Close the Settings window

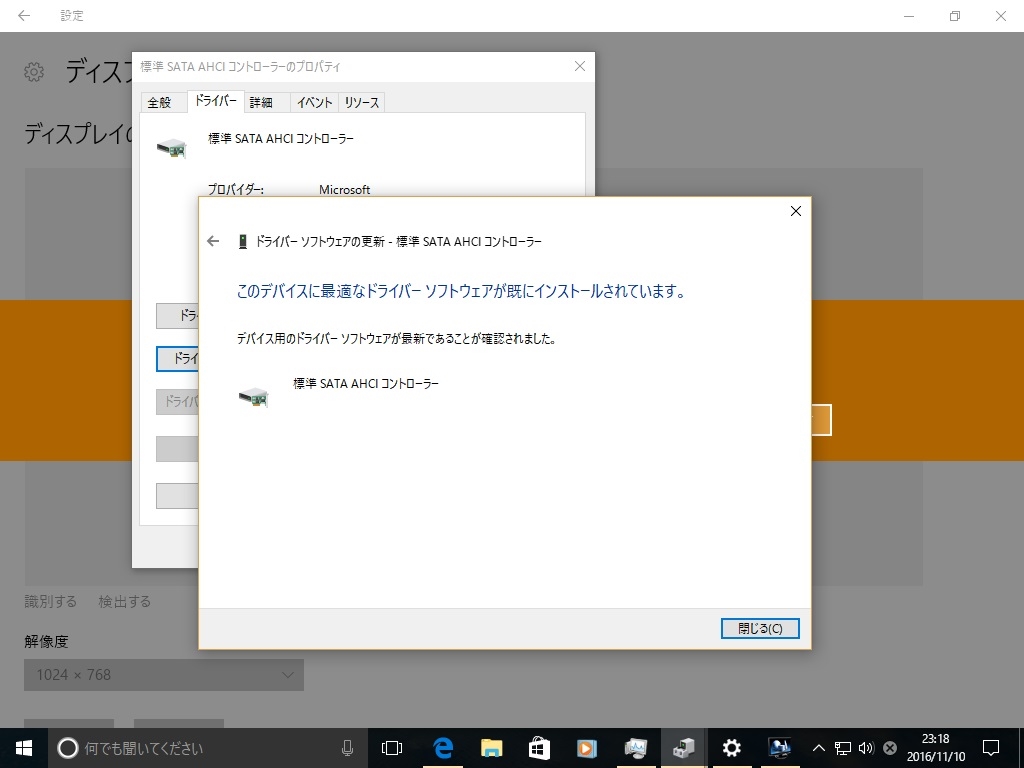[1000, 16]
